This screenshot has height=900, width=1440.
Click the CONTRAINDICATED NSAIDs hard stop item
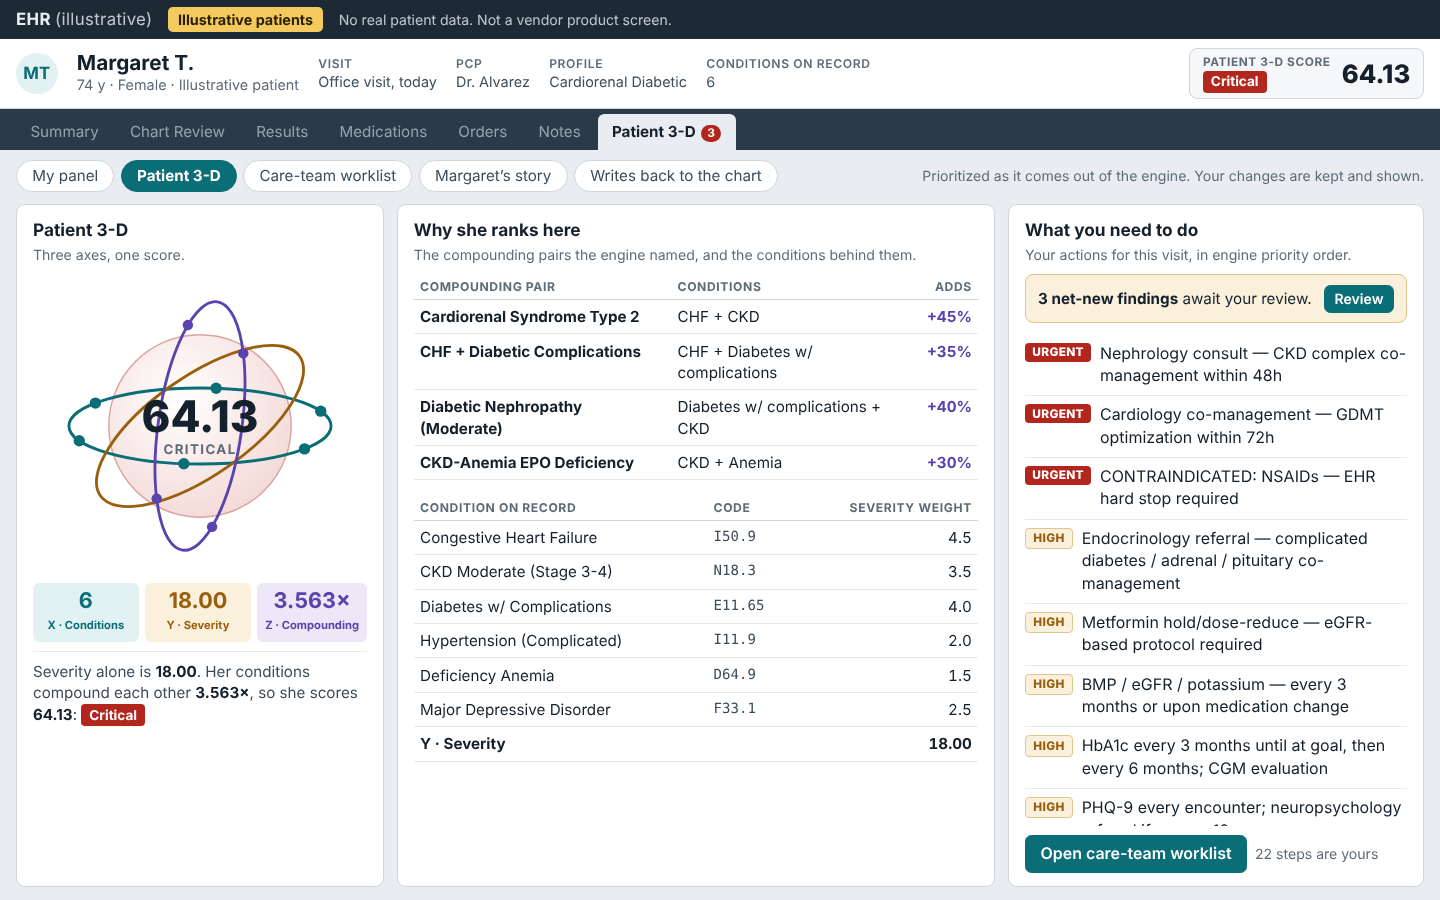(1216, 488)
